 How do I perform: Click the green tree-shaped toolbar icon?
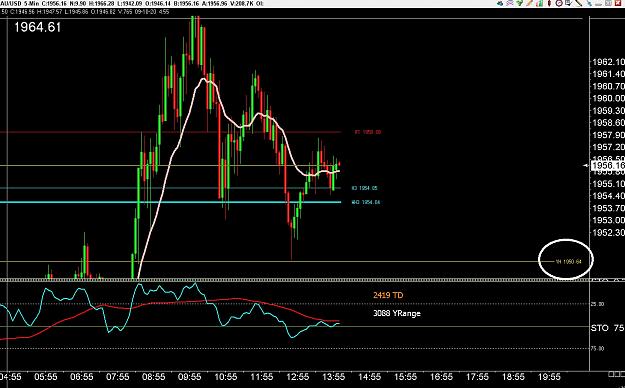click(519, 3)
